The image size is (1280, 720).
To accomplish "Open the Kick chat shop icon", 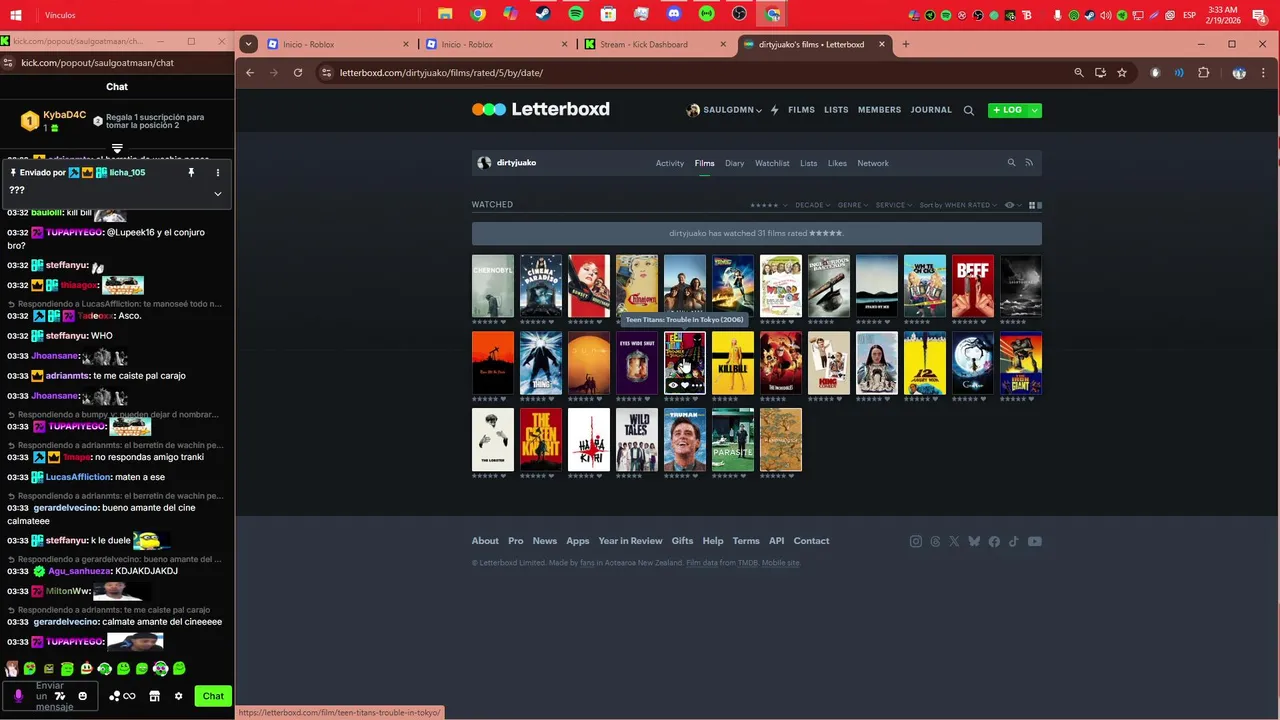I will point(154,696).
